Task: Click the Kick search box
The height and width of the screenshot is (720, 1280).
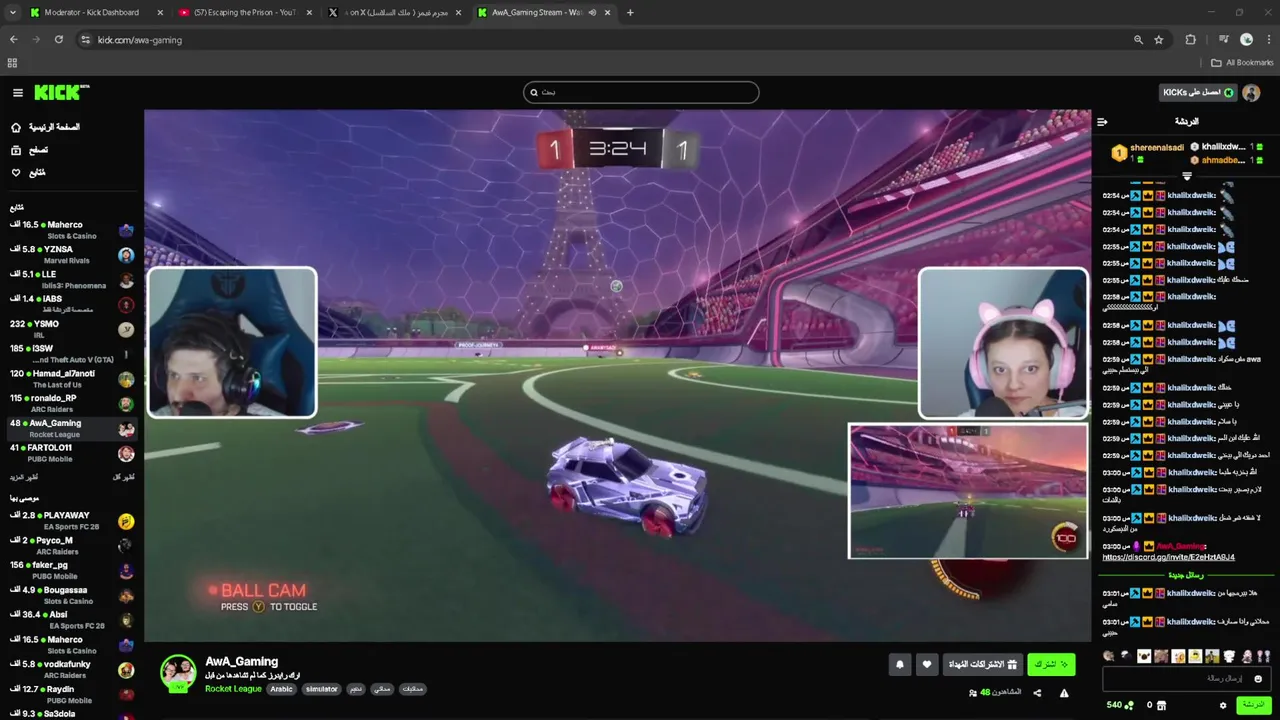Action: coord(641,92)
